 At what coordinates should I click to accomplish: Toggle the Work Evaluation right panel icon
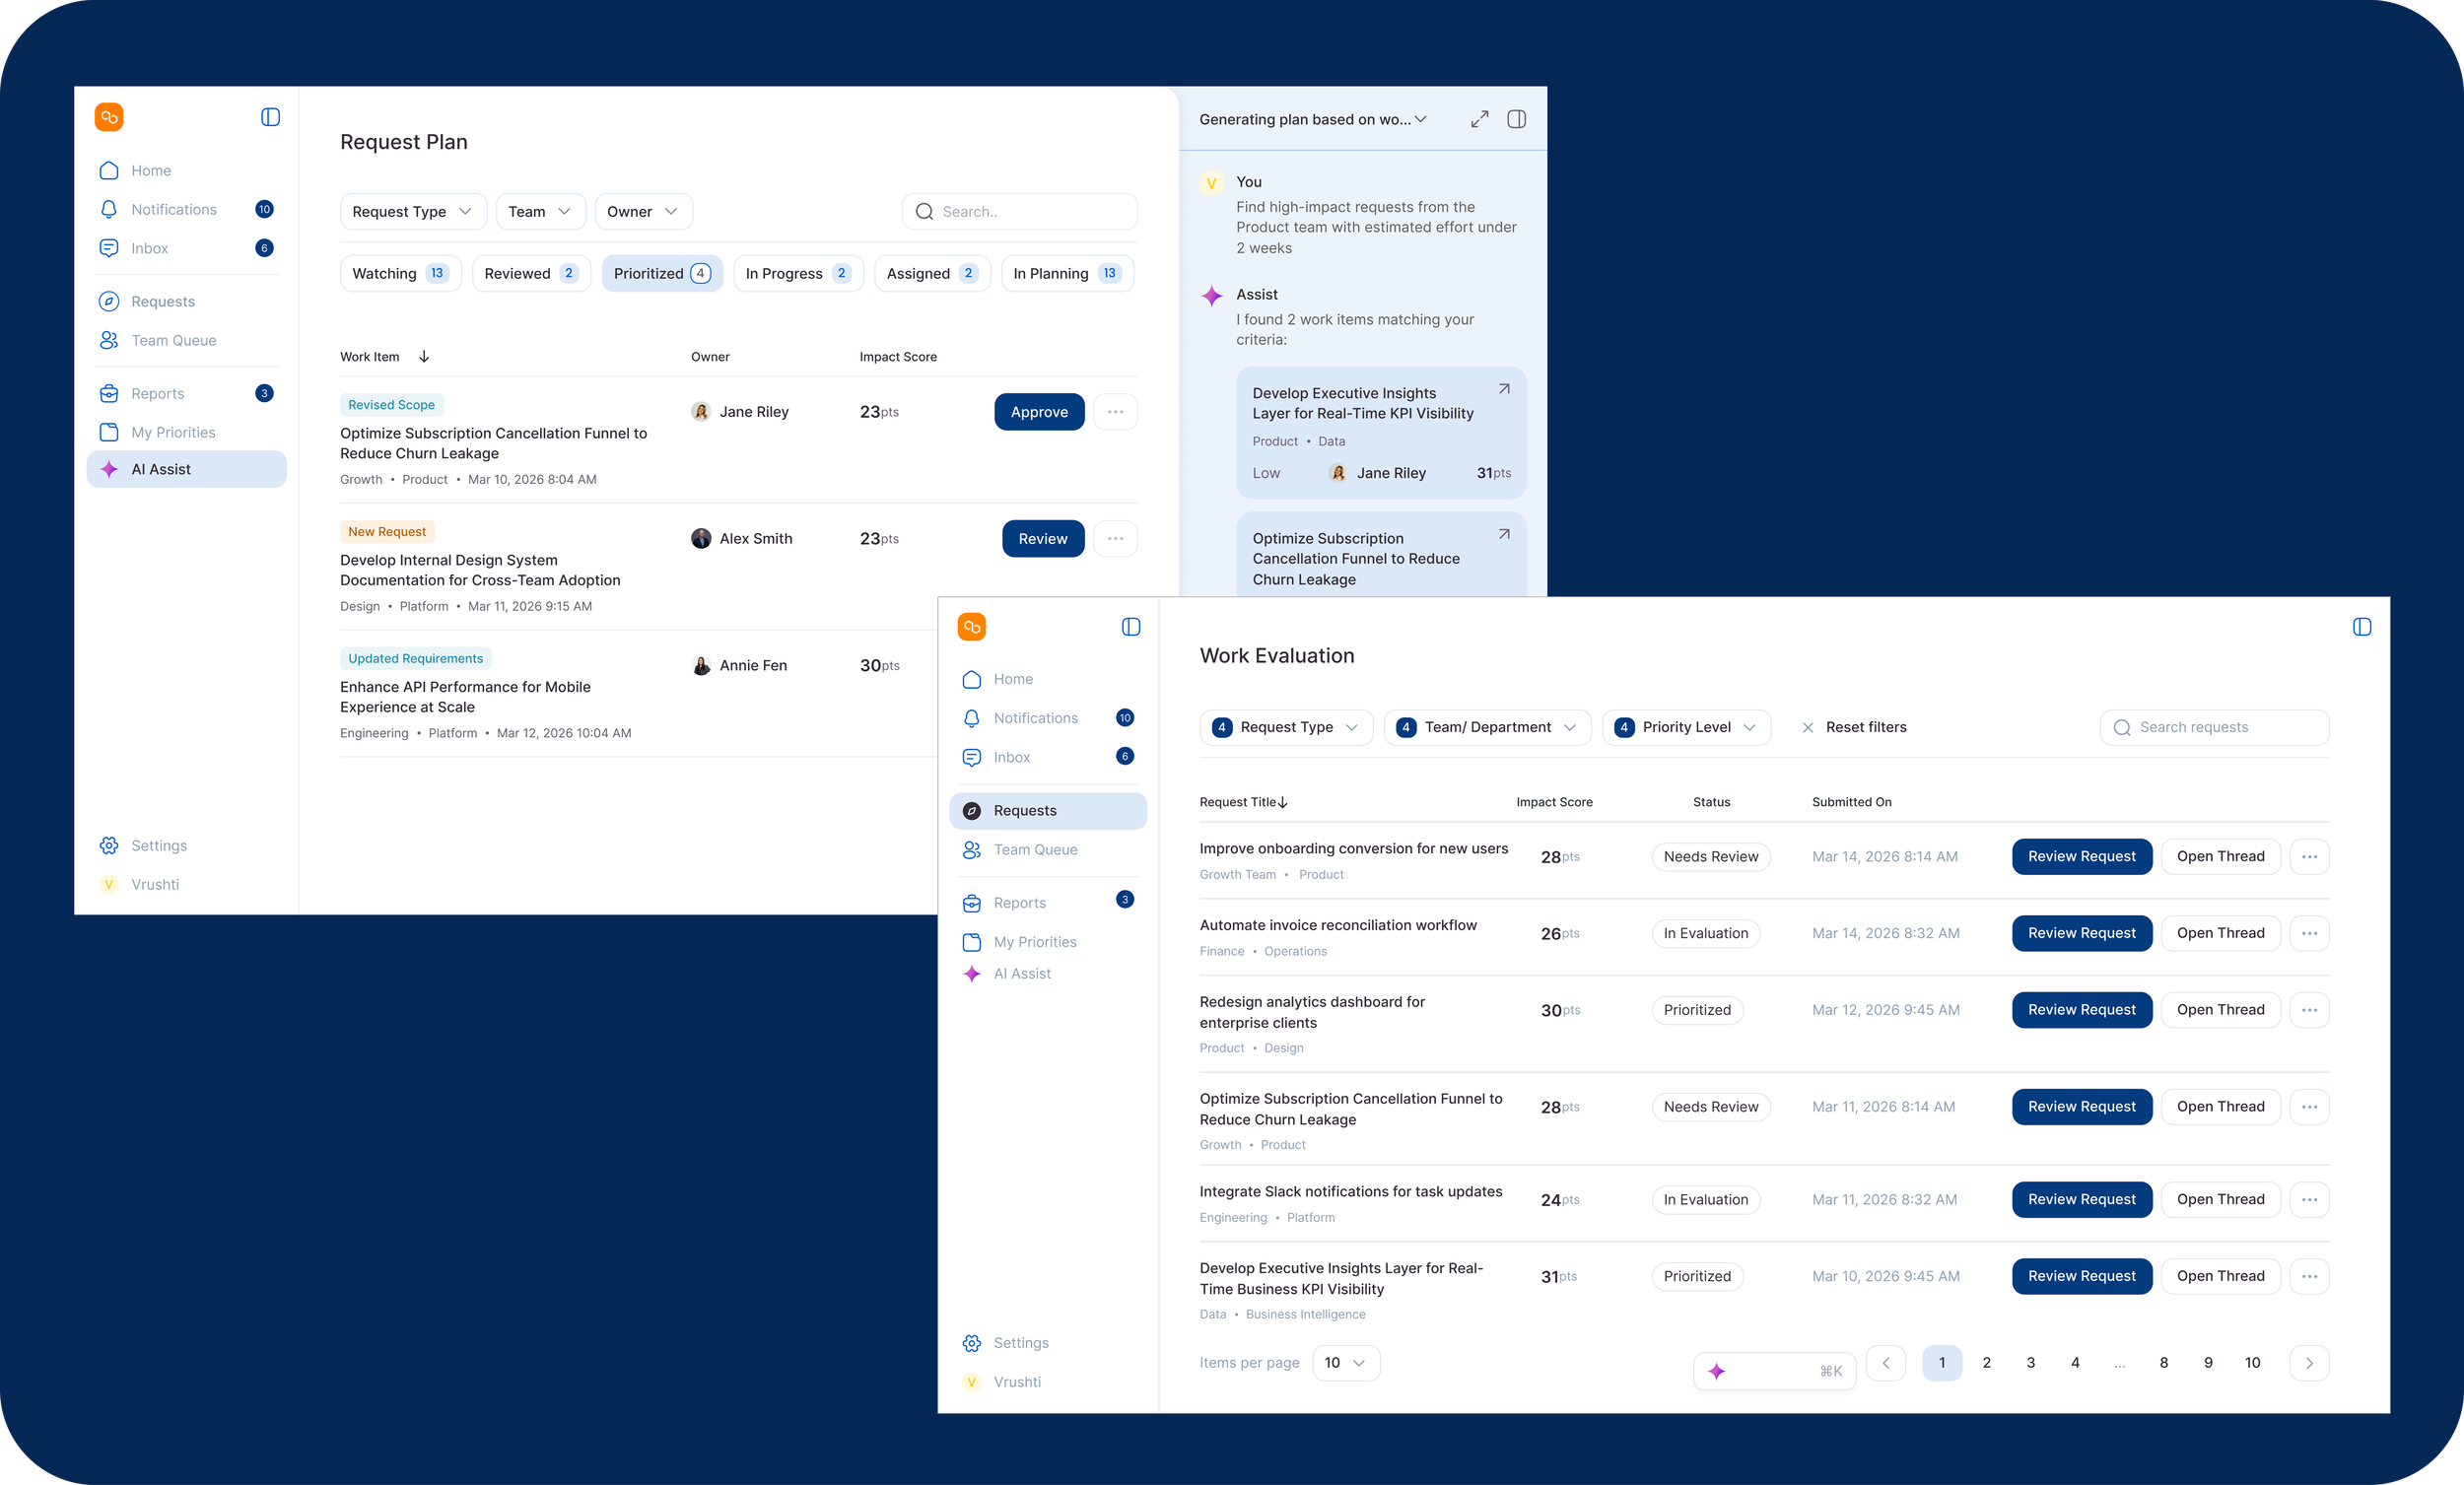2362,627
